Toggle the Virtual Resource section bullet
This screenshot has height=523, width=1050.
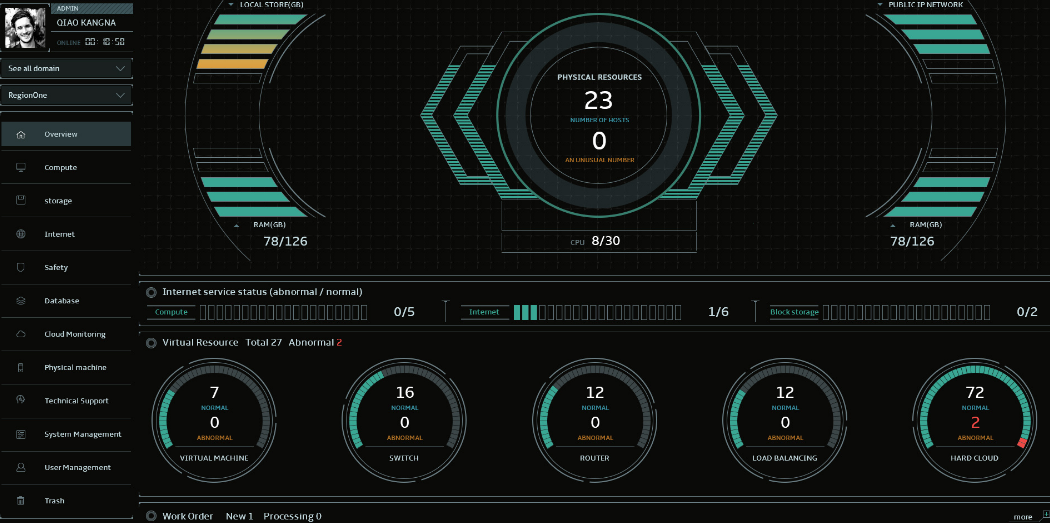pos(151,343)
